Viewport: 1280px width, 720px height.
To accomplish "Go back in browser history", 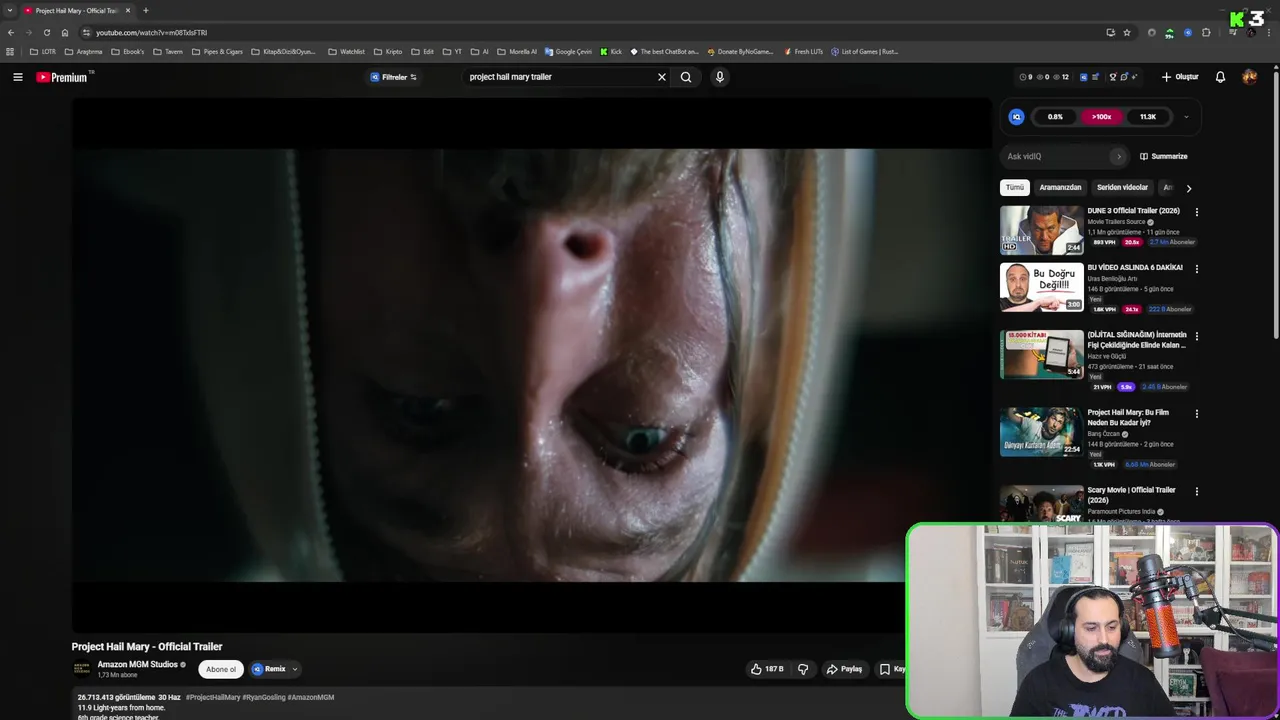I will pos(11,32).
